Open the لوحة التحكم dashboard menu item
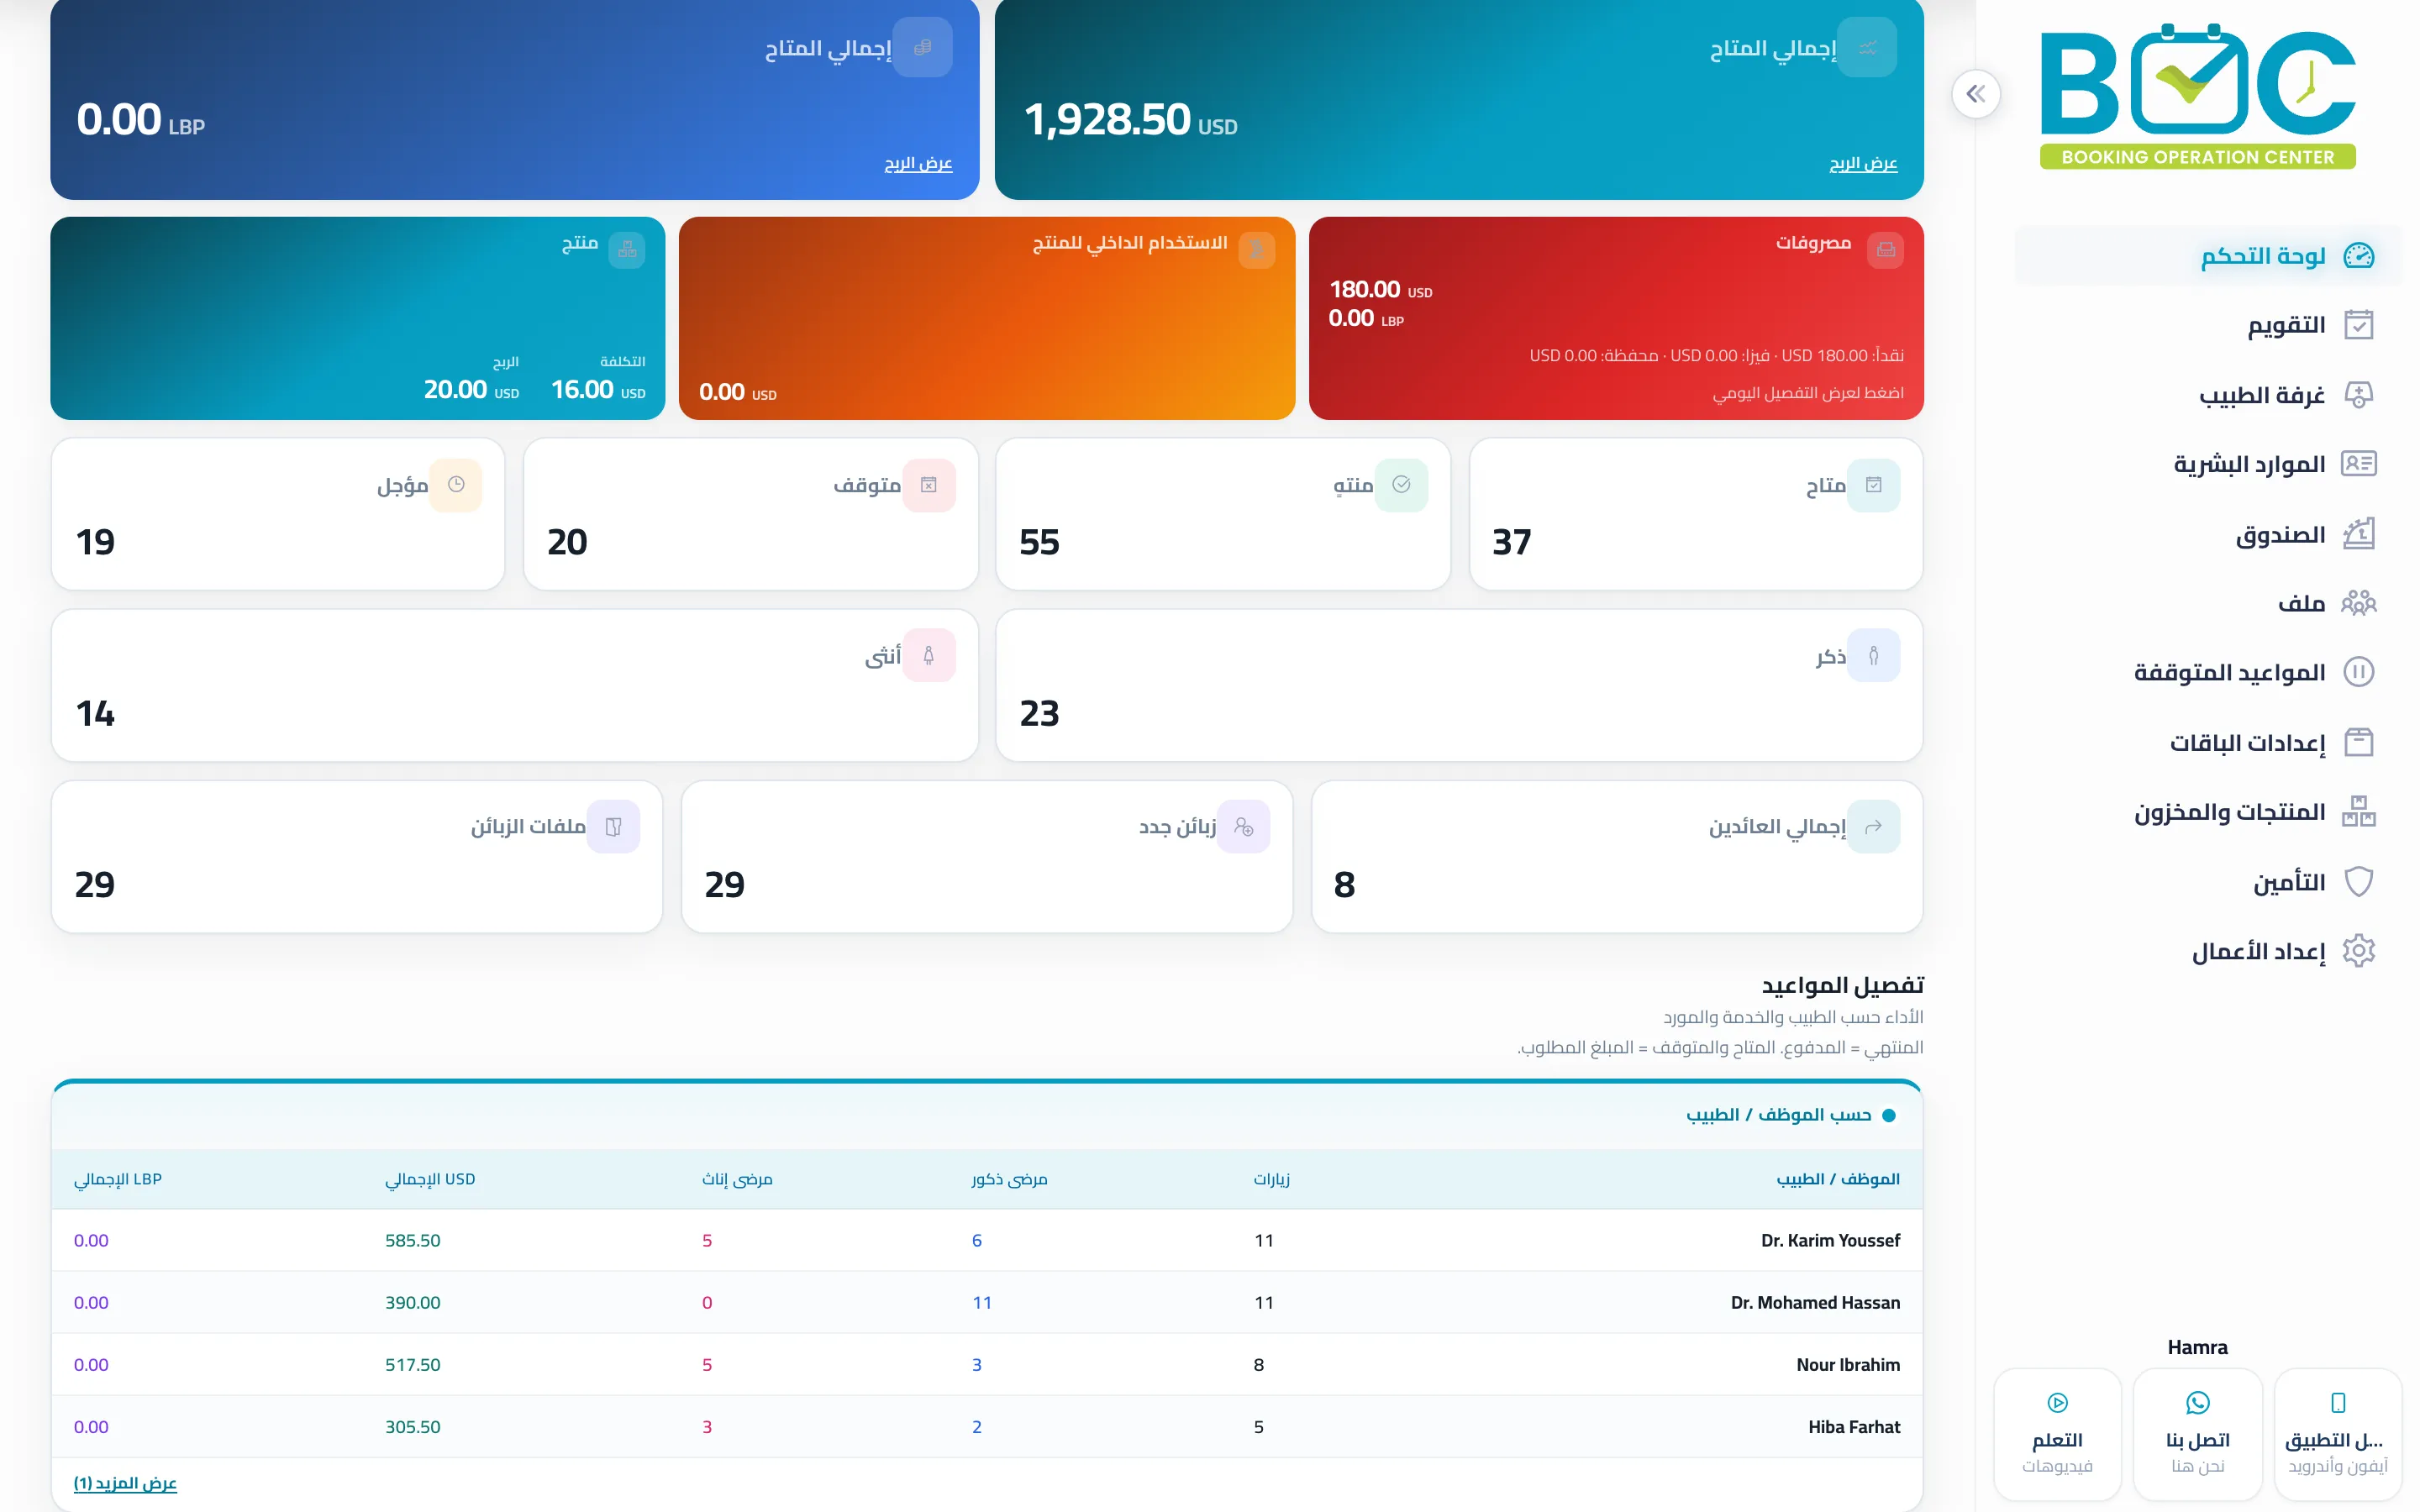 pyautogui.click(x=2208, y=256)
